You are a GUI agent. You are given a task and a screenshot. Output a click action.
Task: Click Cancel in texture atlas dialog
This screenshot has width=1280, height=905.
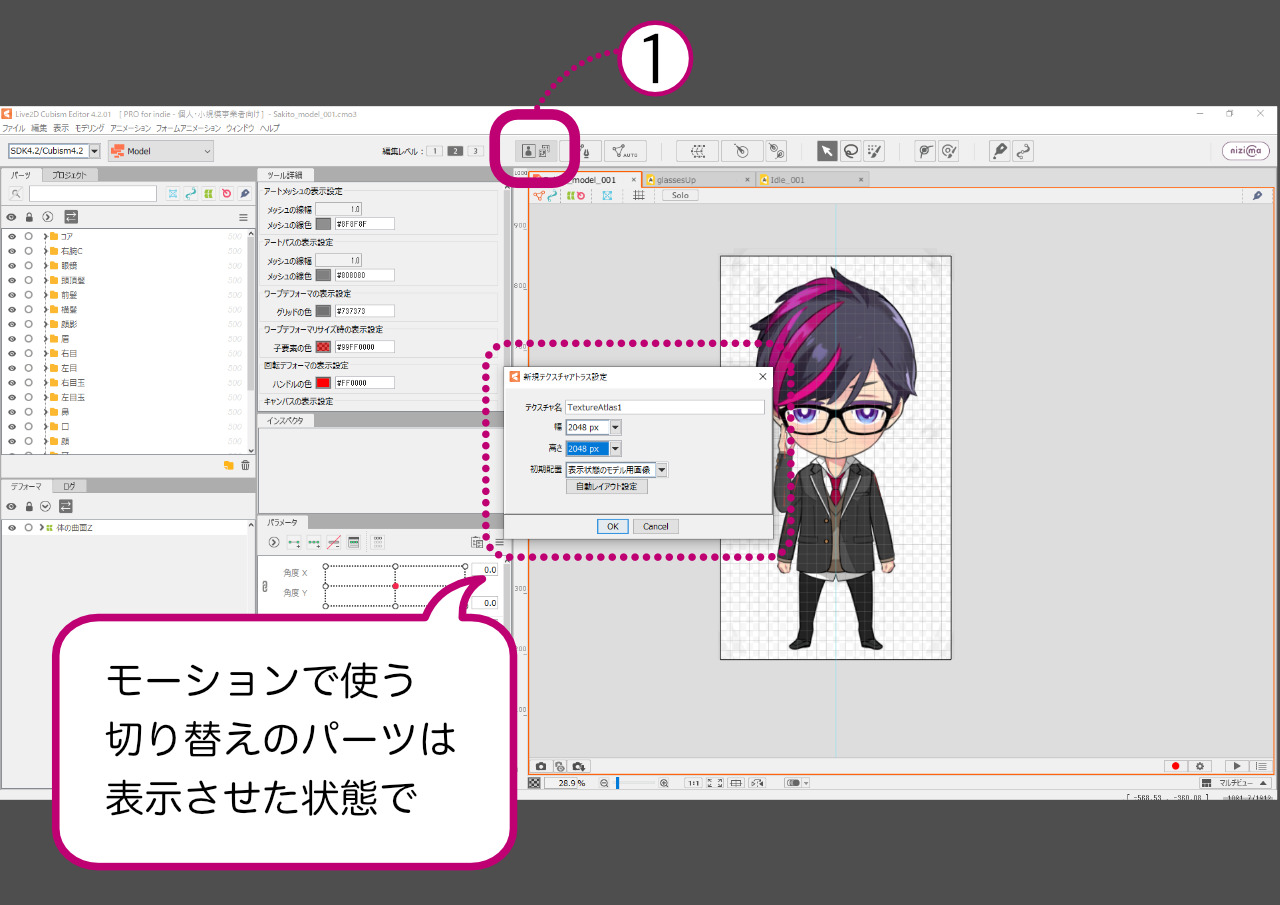pyautogui.click(x=656, y=526)
